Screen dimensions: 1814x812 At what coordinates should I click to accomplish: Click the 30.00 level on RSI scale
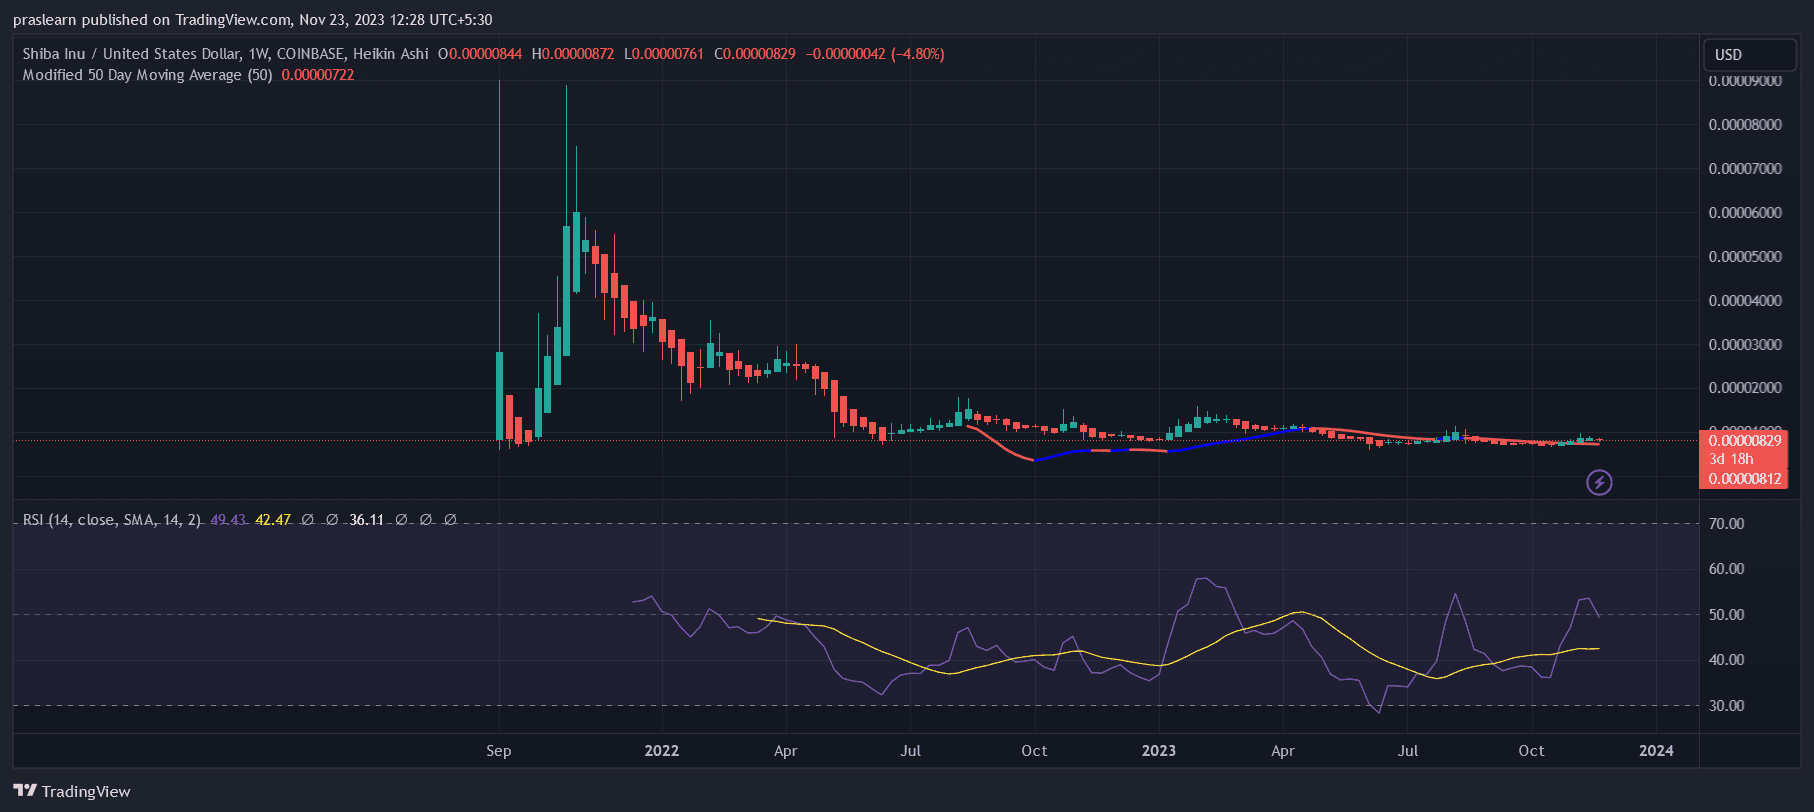1726,706
